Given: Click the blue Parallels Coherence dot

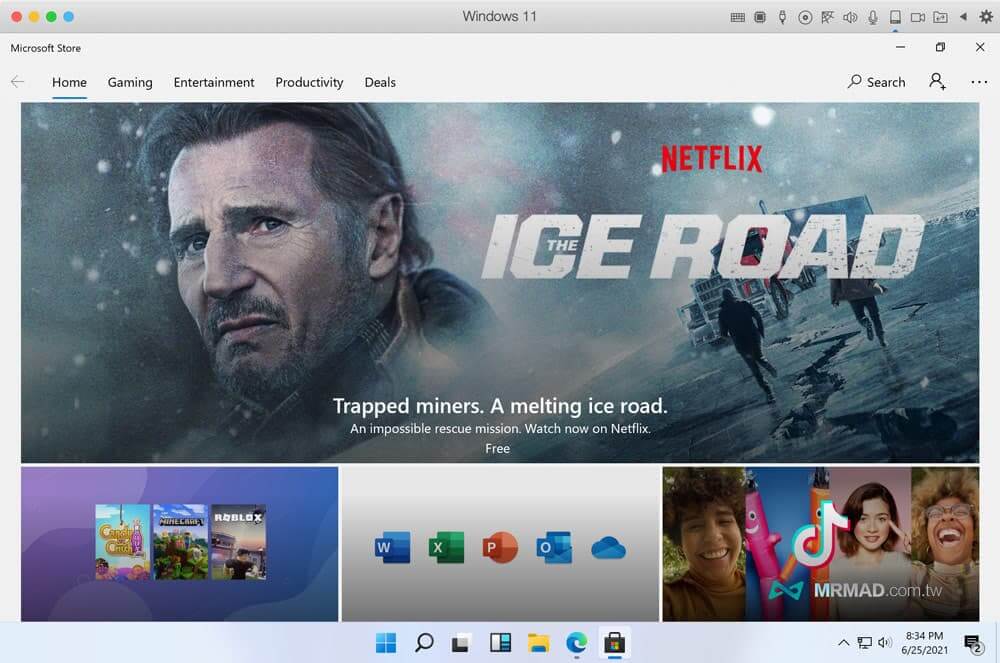Looking at the screenshot, I should (x=68, y=17).
